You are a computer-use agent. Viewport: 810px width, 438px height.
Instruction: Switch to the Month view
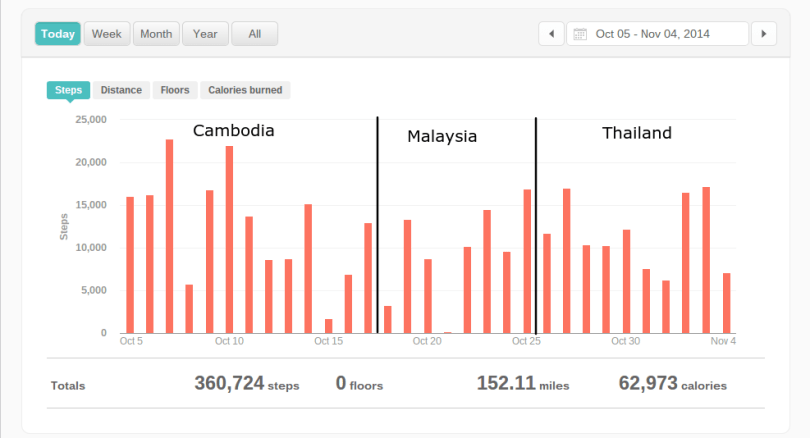pyautogui.click(x=155, y=34)
